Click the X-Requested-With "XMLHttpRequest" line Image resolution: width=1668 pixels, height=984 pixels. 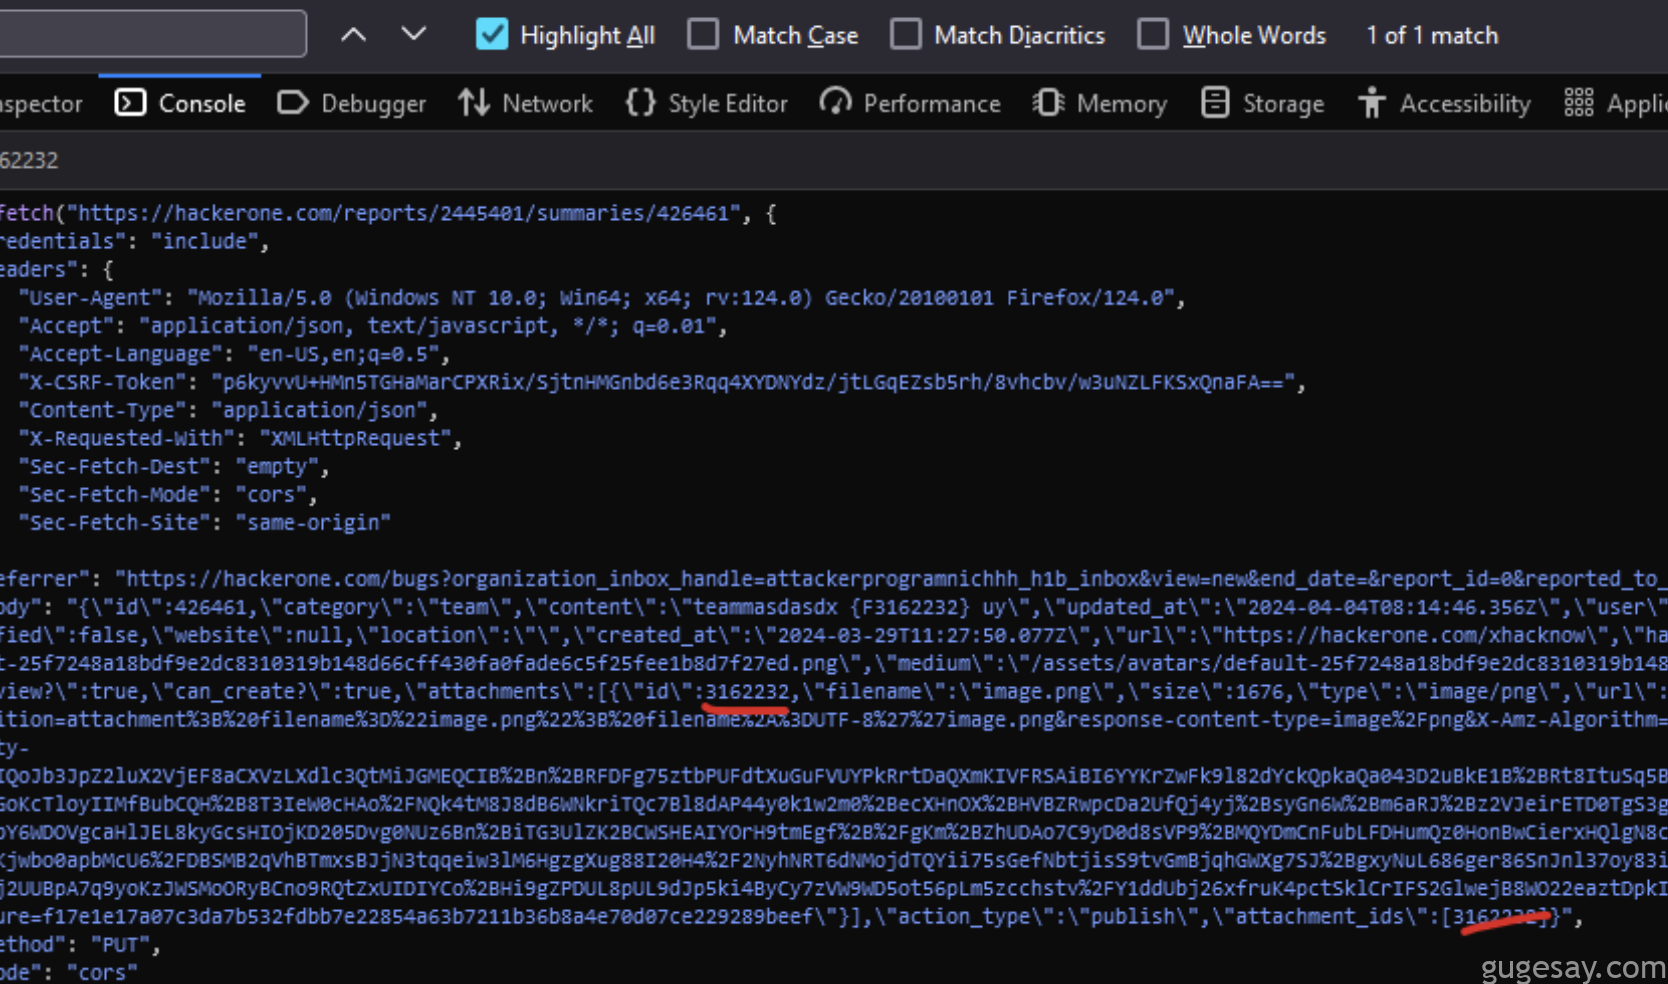tap(240, 438)
